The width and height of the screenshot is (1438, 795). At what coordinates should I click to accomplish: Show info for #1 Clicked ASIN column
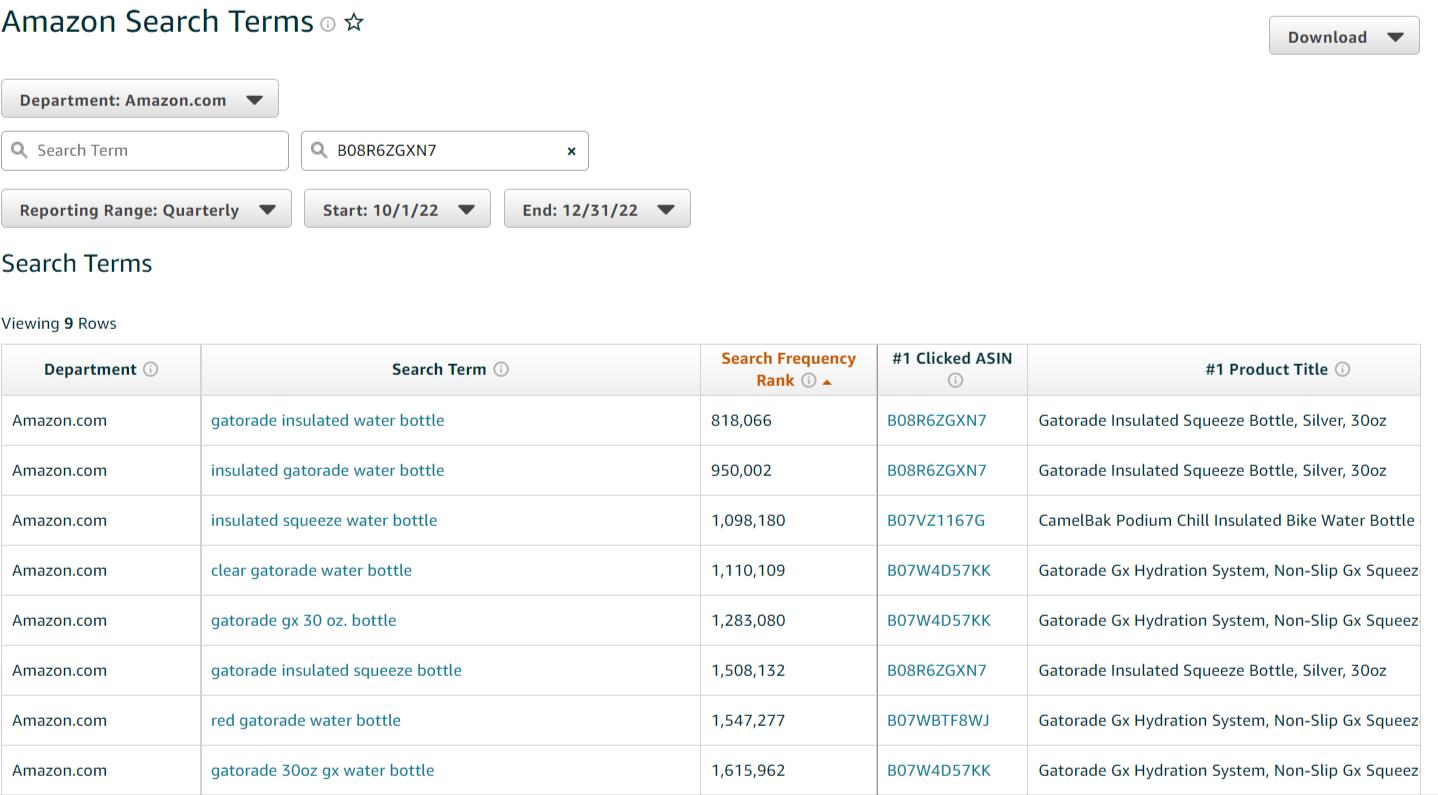[x=955, y=380]
